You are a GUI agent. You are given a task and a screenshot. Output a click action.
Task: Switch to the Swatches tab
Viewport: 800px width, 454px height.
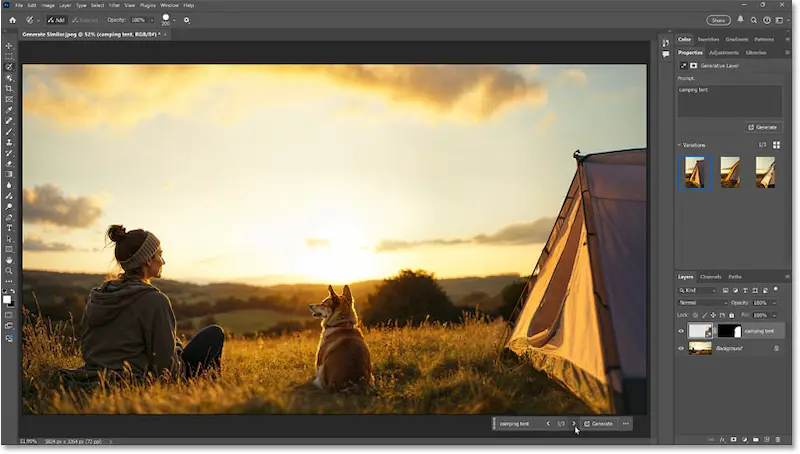click(708, 39)
